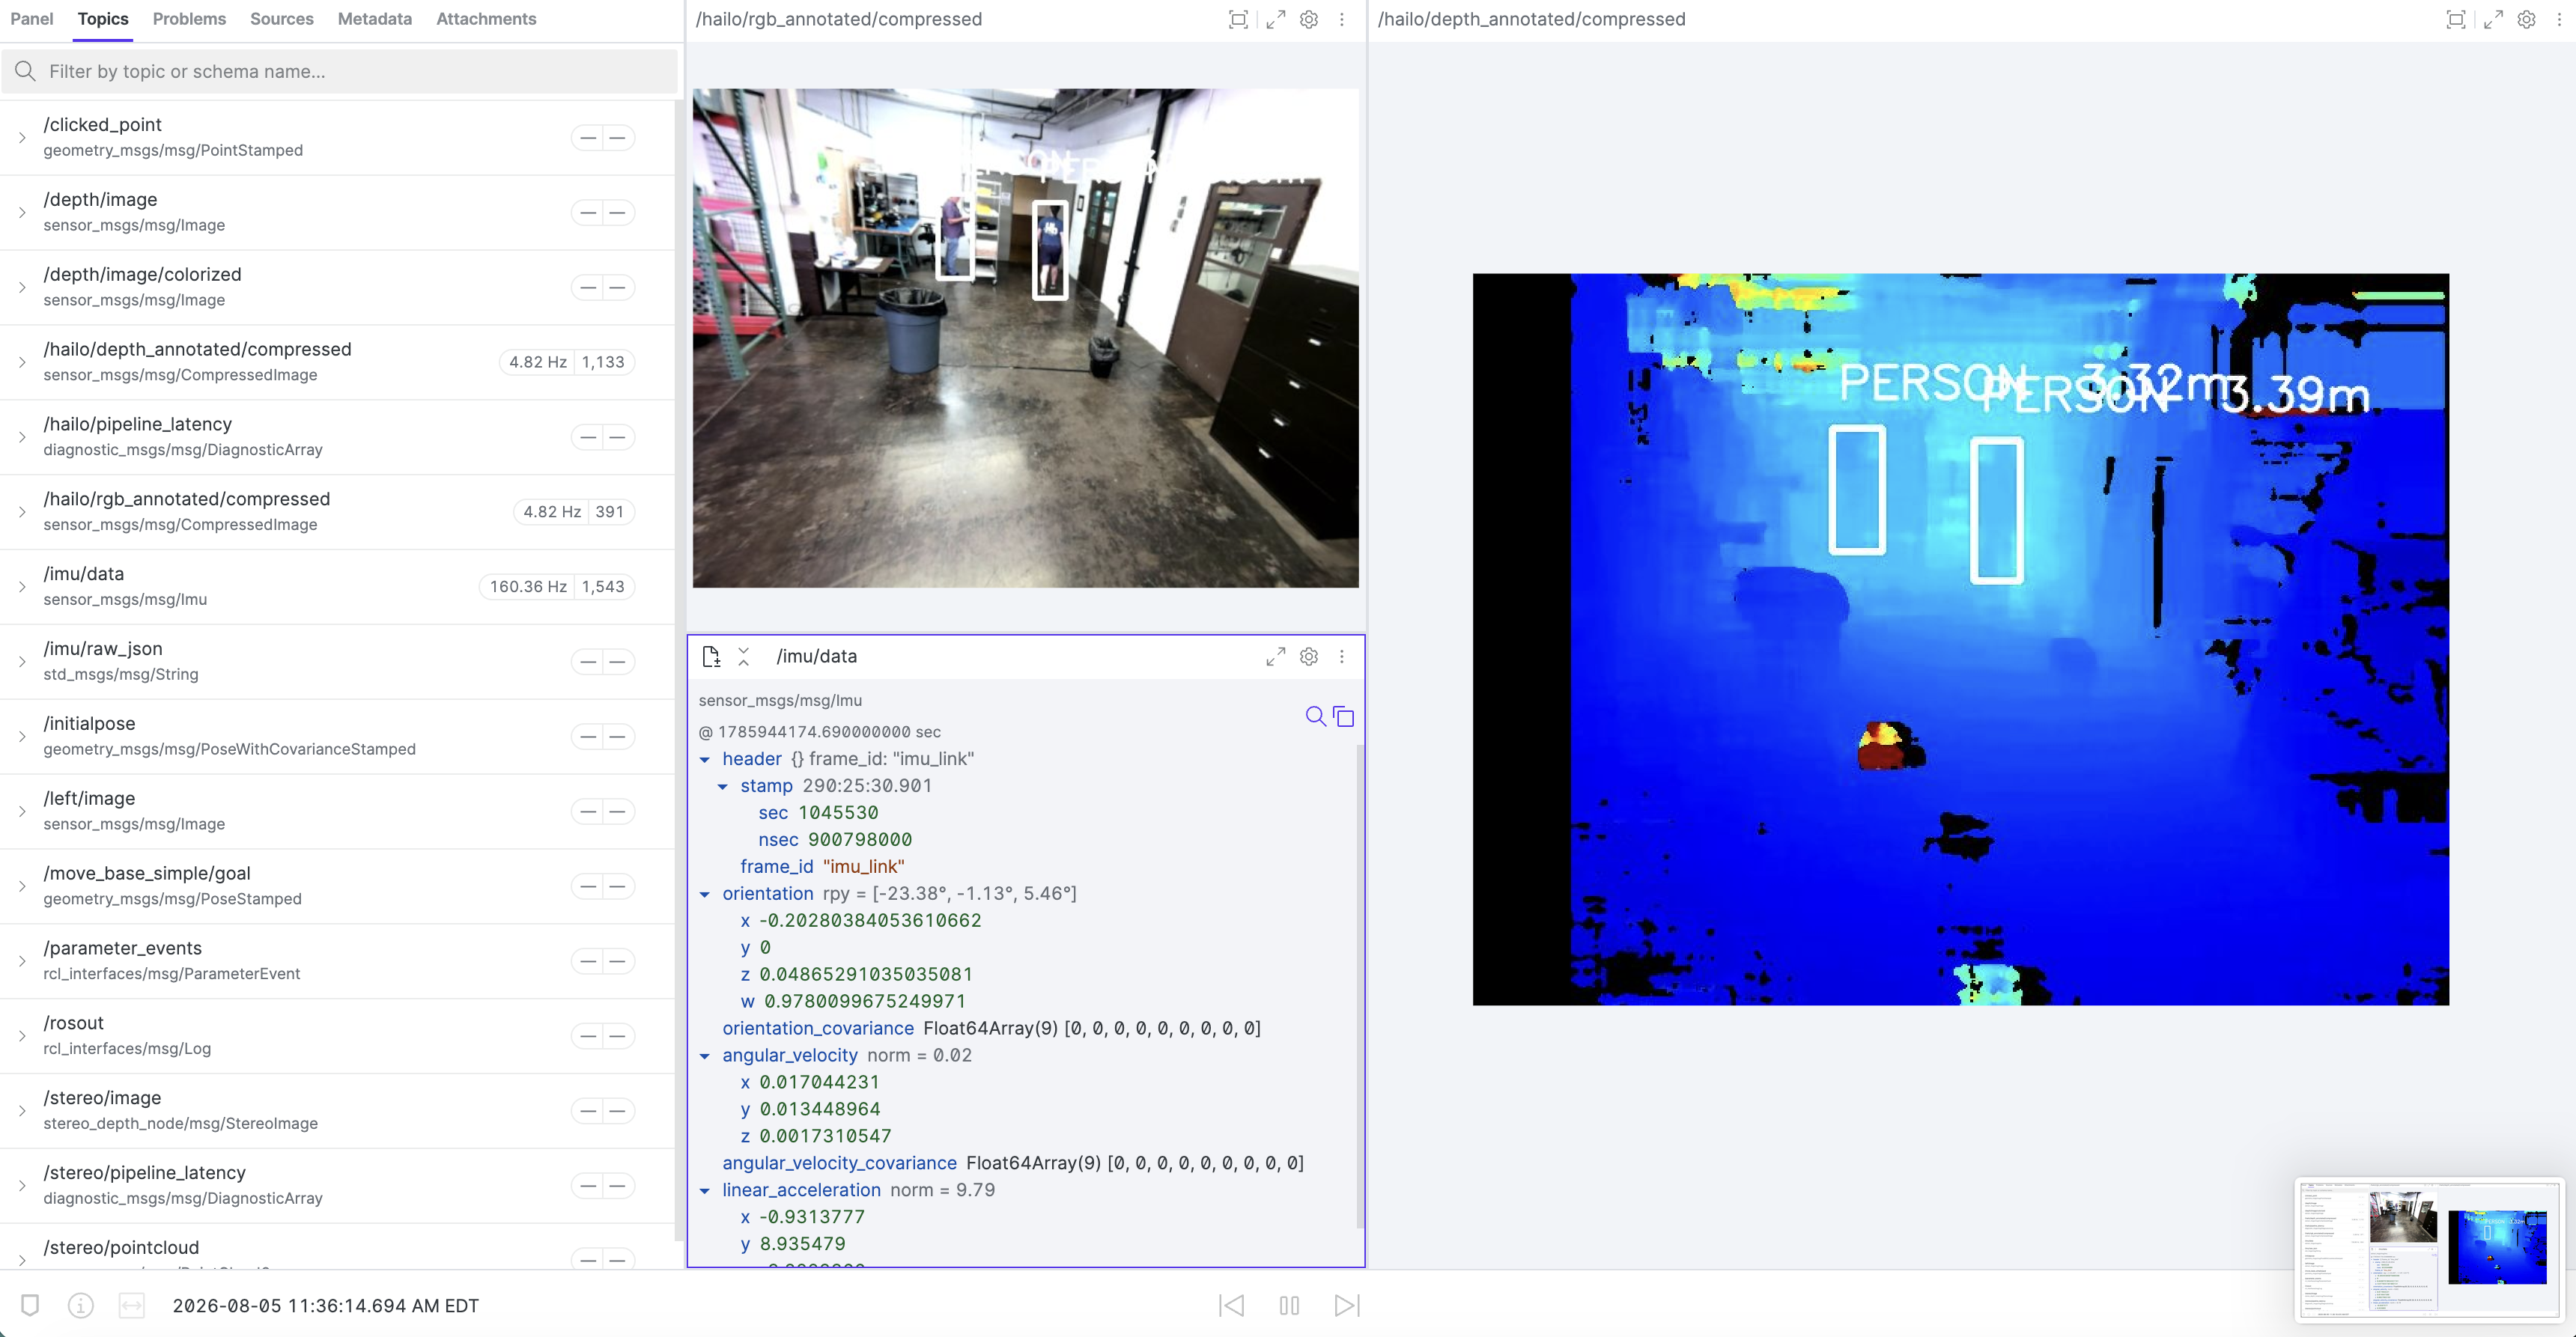Viewport: 2576px width, 1337px height.
Task: Select the /stereo/image topic row
Action: tap(338, 1110)
